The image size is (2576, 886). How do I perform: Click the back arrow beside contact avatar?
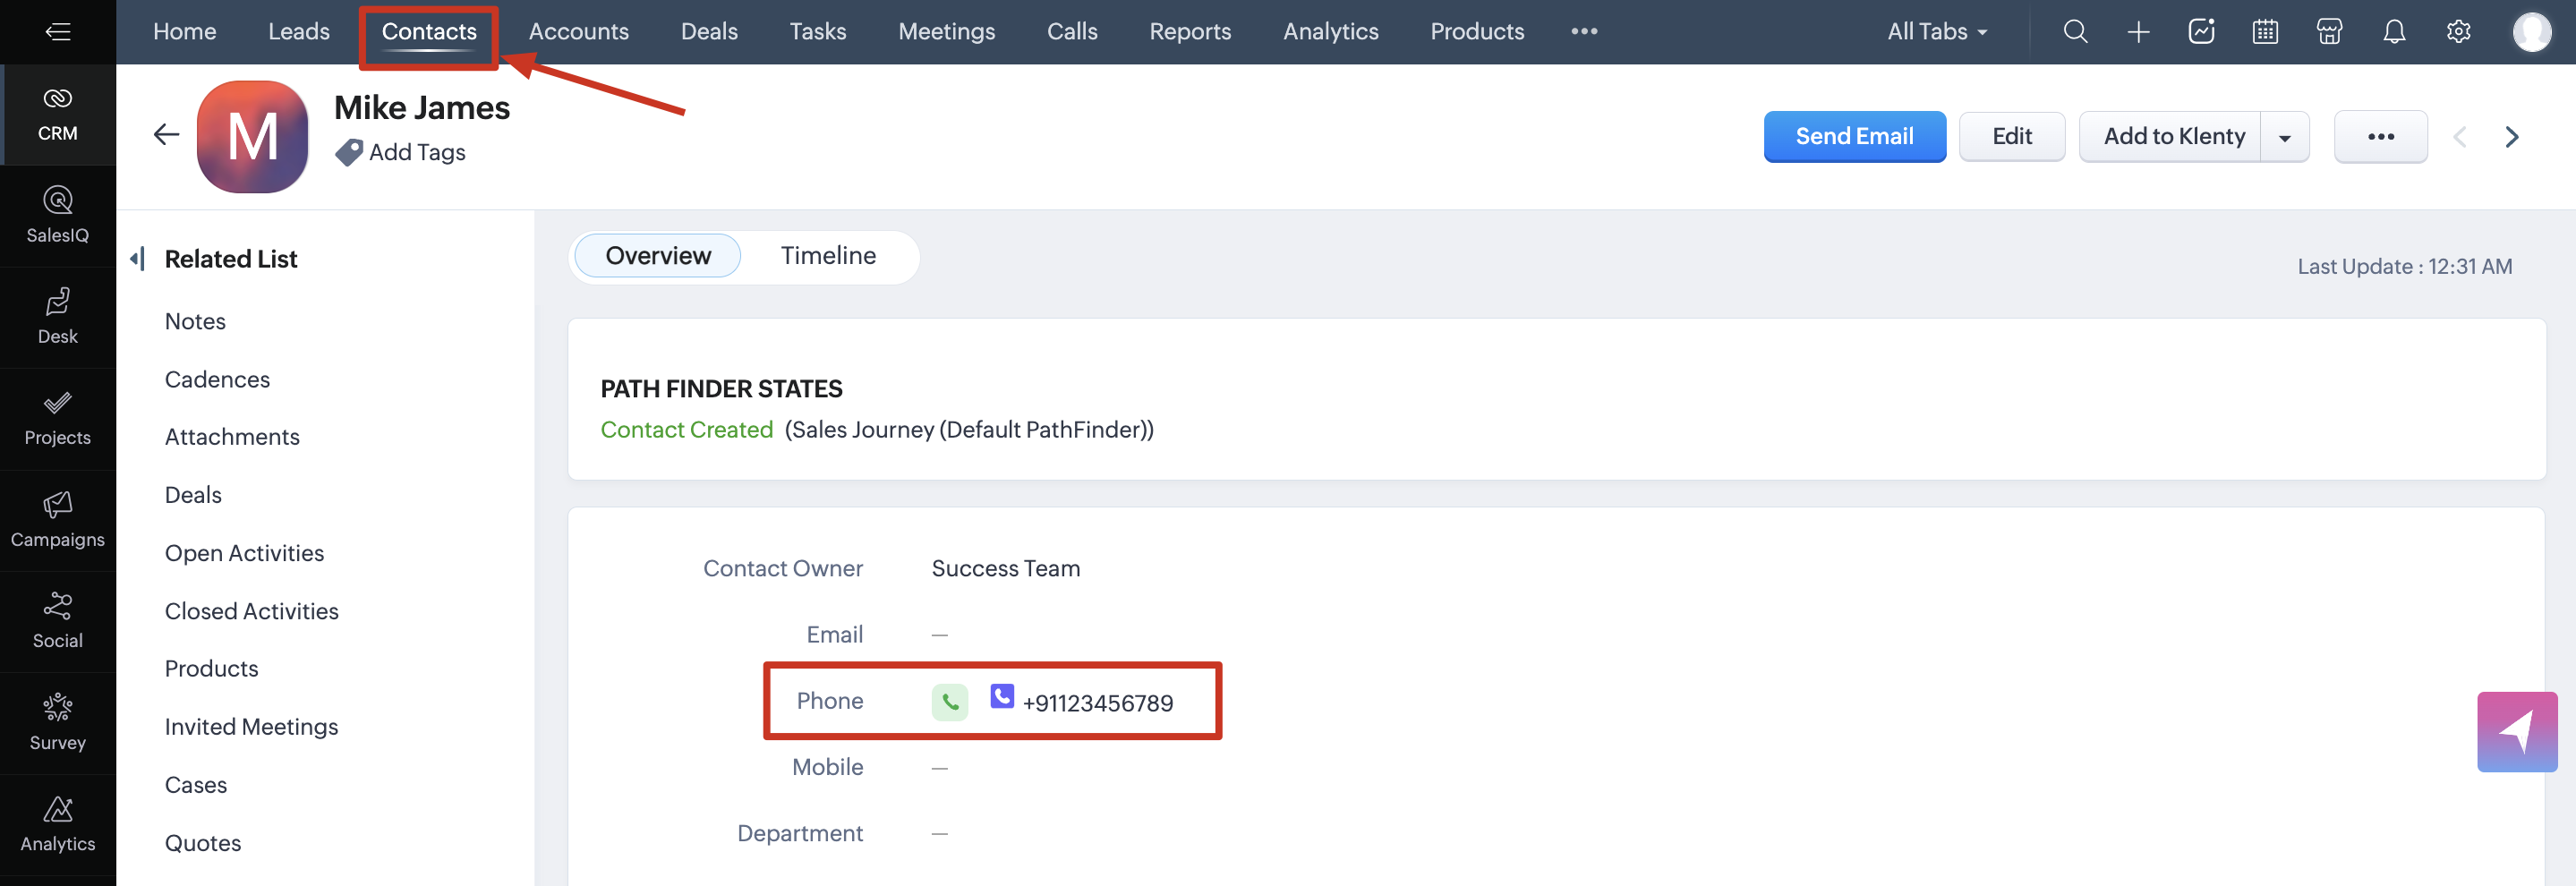[166, 135]
